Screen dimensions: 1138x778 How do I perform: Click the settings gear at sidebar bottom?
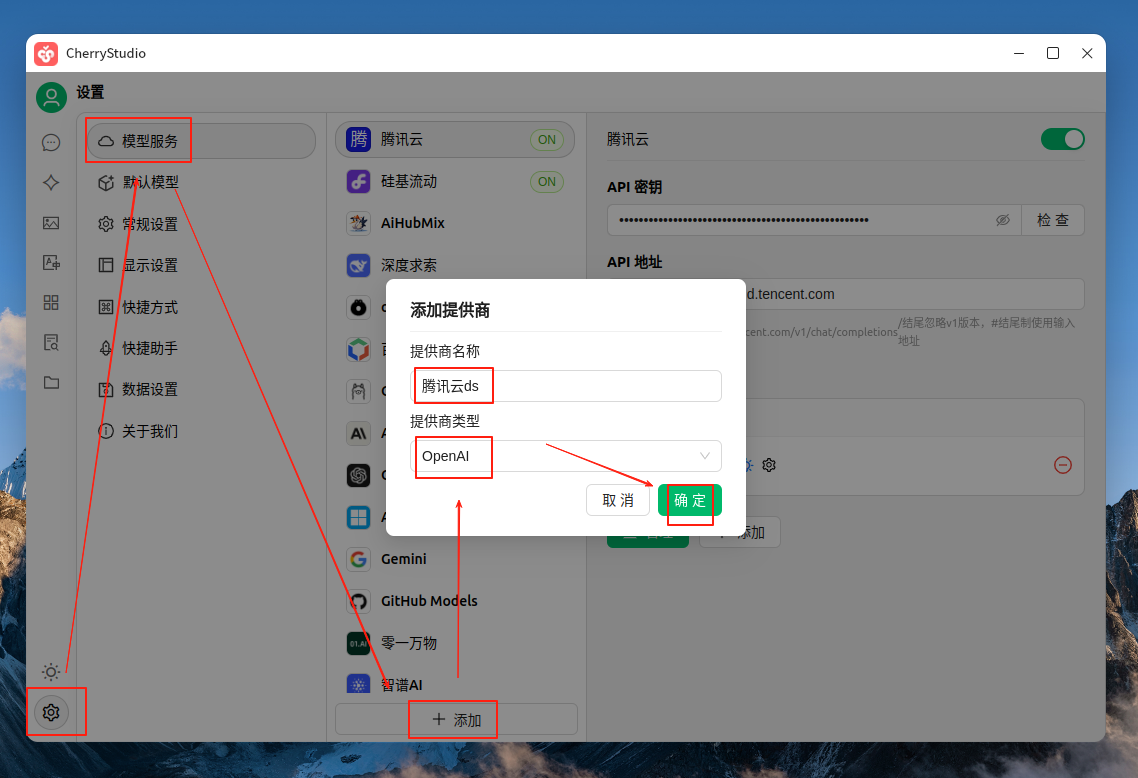click(51, 713)
